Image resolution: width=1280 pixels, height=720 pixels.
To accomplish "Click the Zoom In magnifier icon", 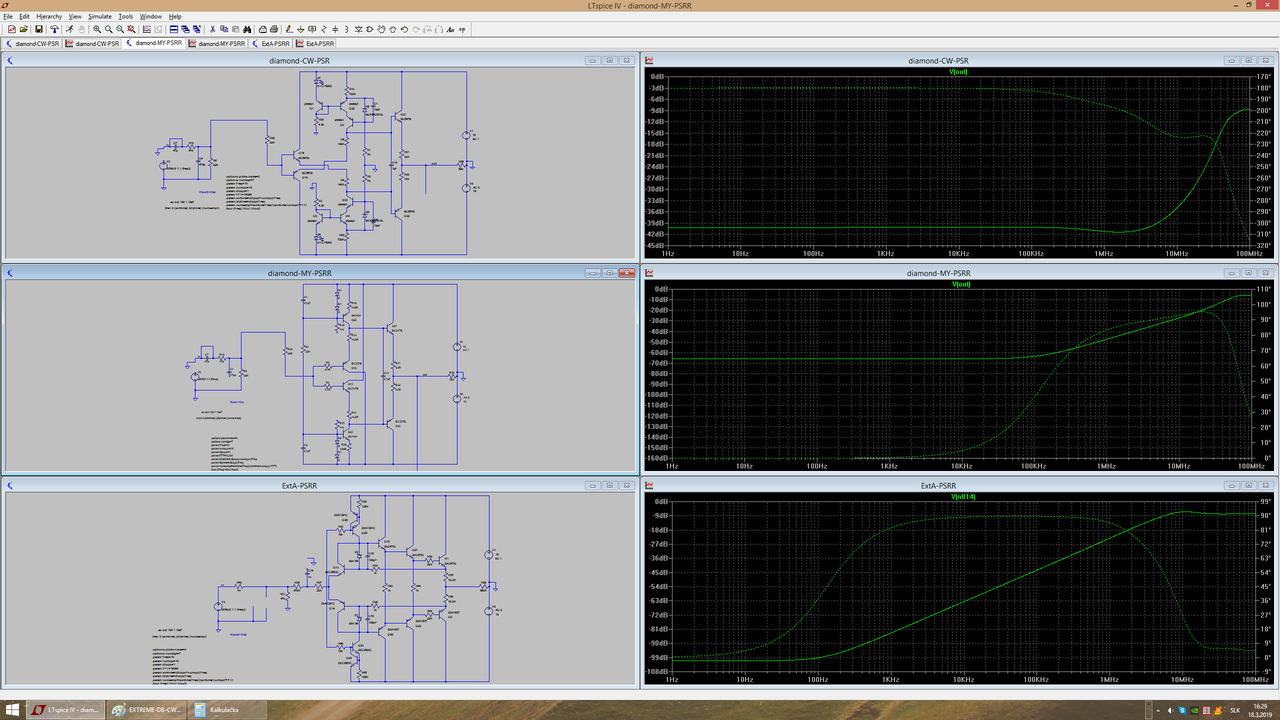I will 97,29.
